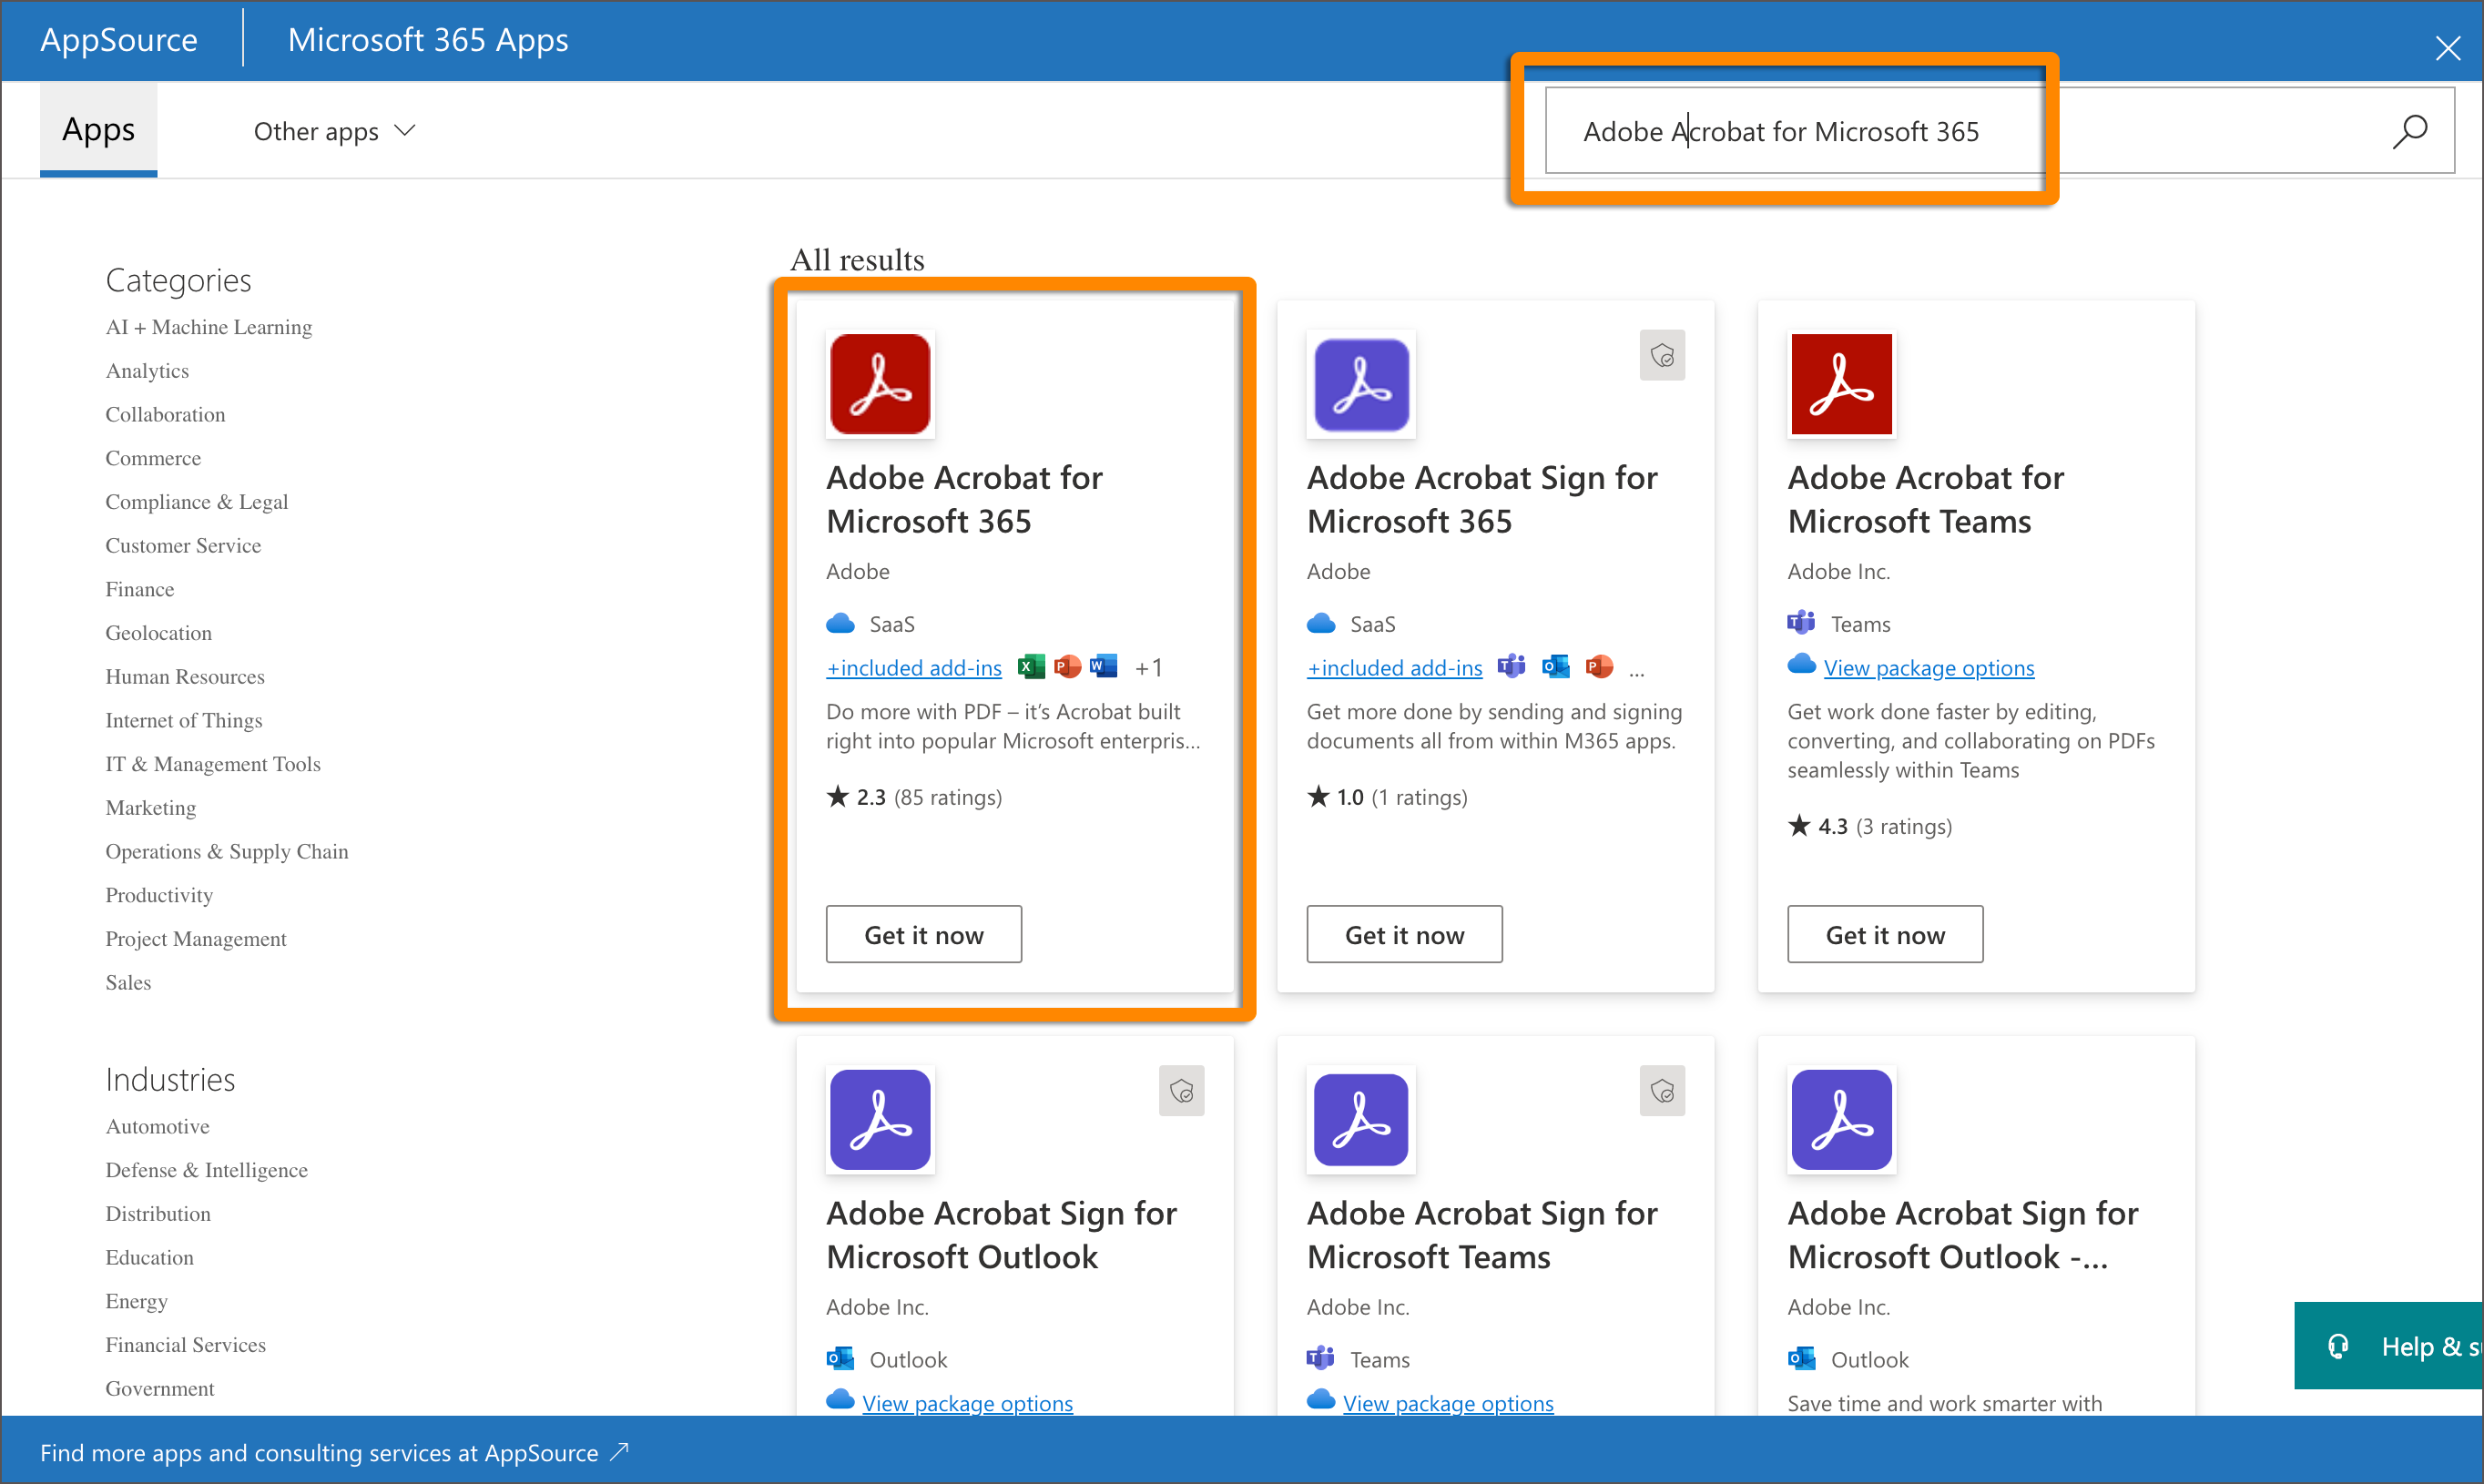Select the Finance category filter
Image resolution: width=2484 pixels, height=1484 pixels.
click(139, 589)
